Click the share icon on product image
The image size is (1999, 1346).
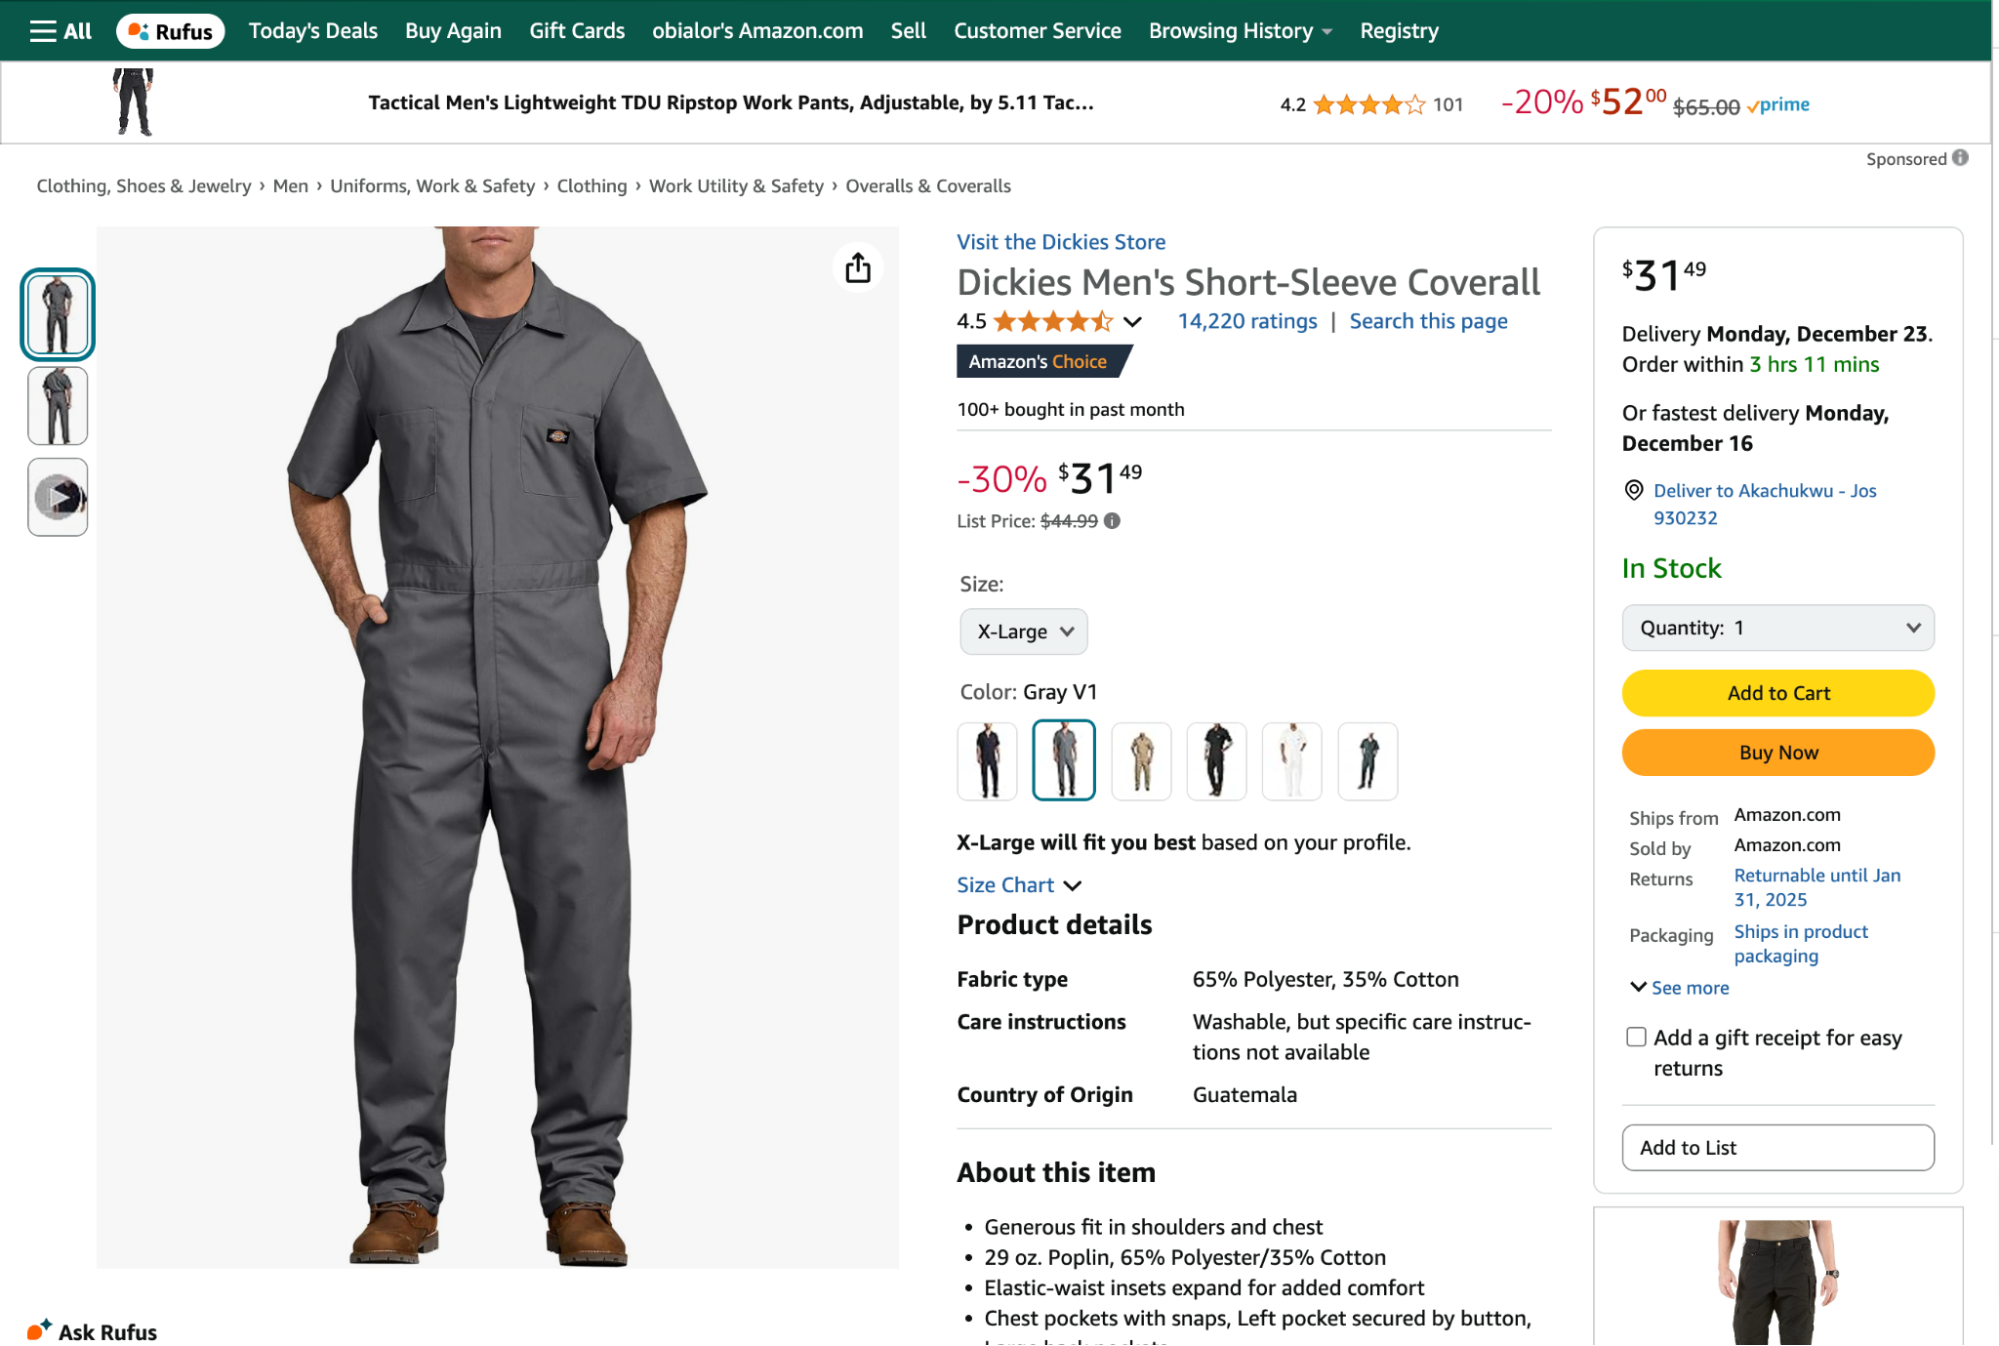(x=857, y=267)
